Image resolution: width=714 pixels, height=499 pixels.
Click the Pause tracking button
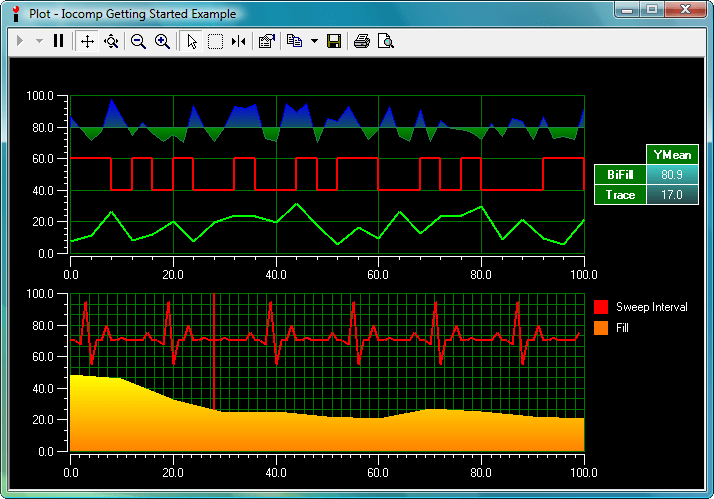[x=58, y=41]
